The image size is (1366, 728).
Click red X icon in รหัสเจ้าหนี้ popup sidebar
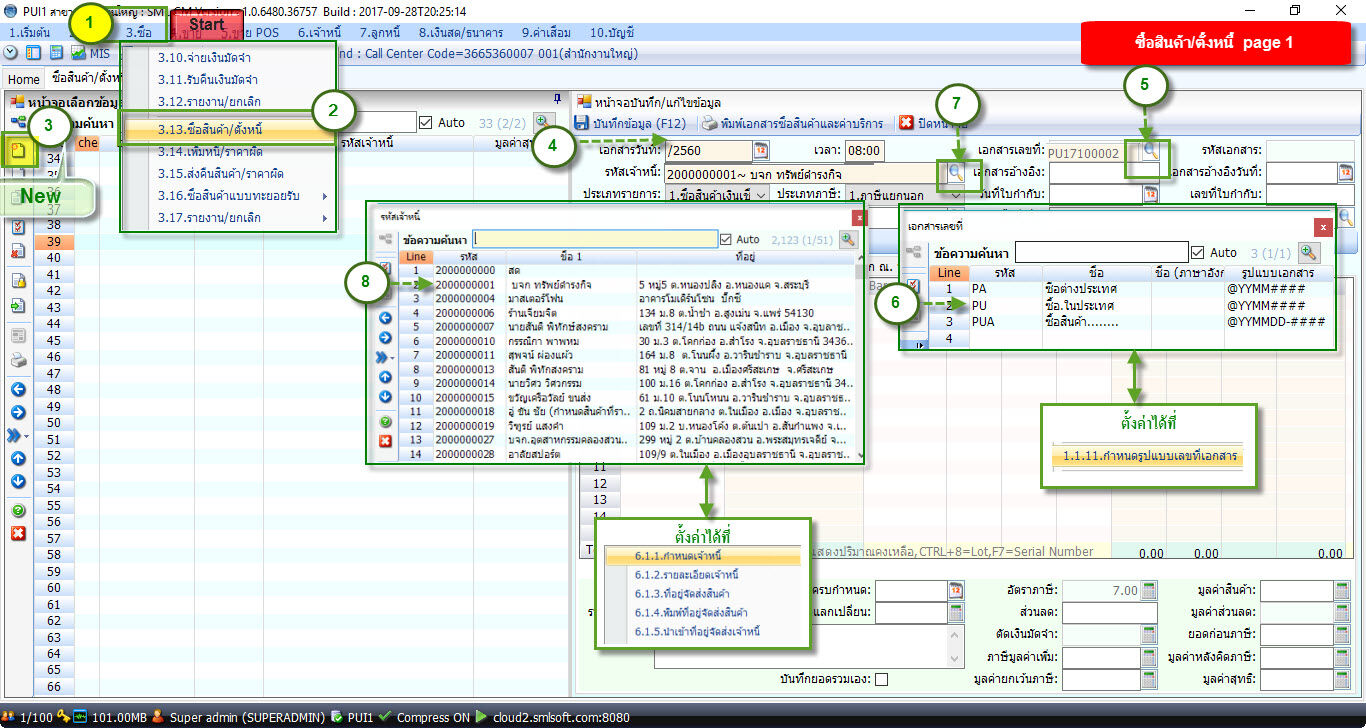385,441
